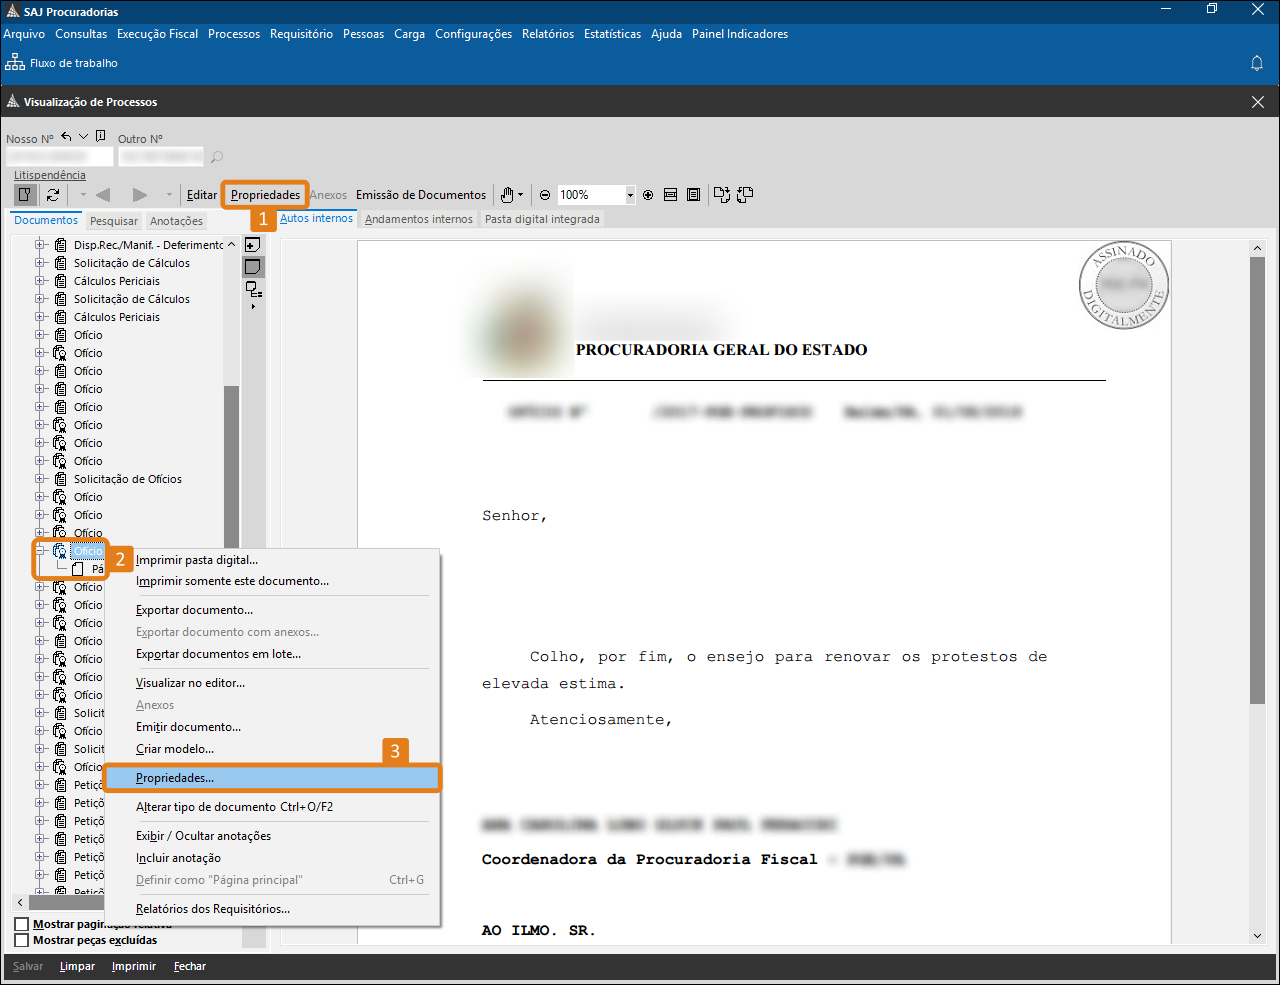Viewport: 1280px width, 985px height.
Task: Click the add annotation note icon
Action: pos(253,245)
